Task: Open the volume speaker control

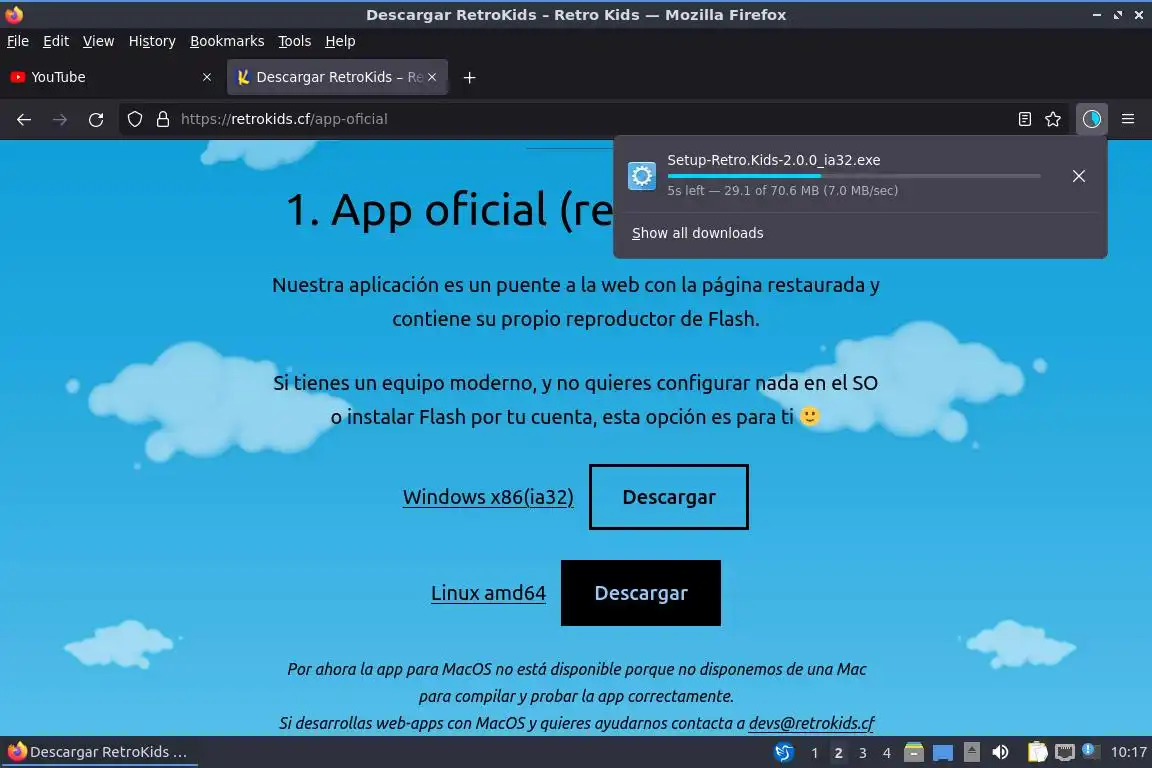Action: [1000, 752]
